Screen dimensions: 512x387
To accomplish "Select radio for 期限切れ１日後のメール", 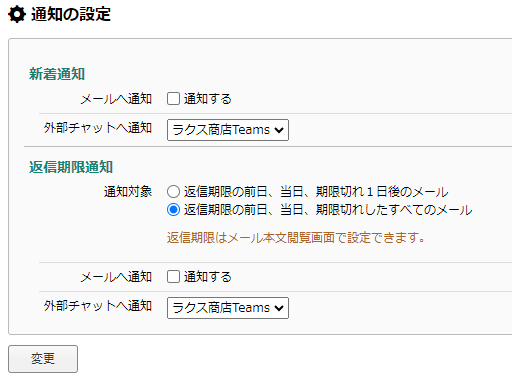I will [x=173, y=192].
